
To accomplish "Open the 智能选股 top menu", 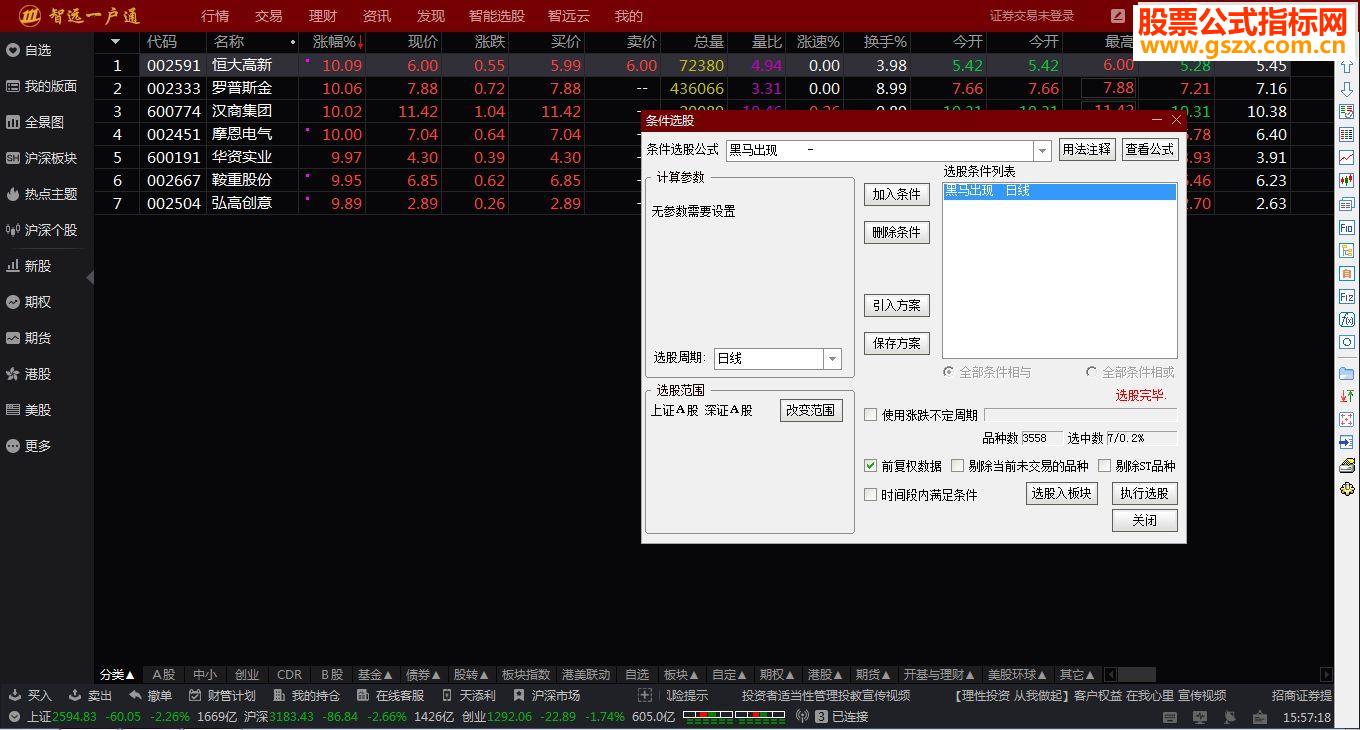I will 496,16.
